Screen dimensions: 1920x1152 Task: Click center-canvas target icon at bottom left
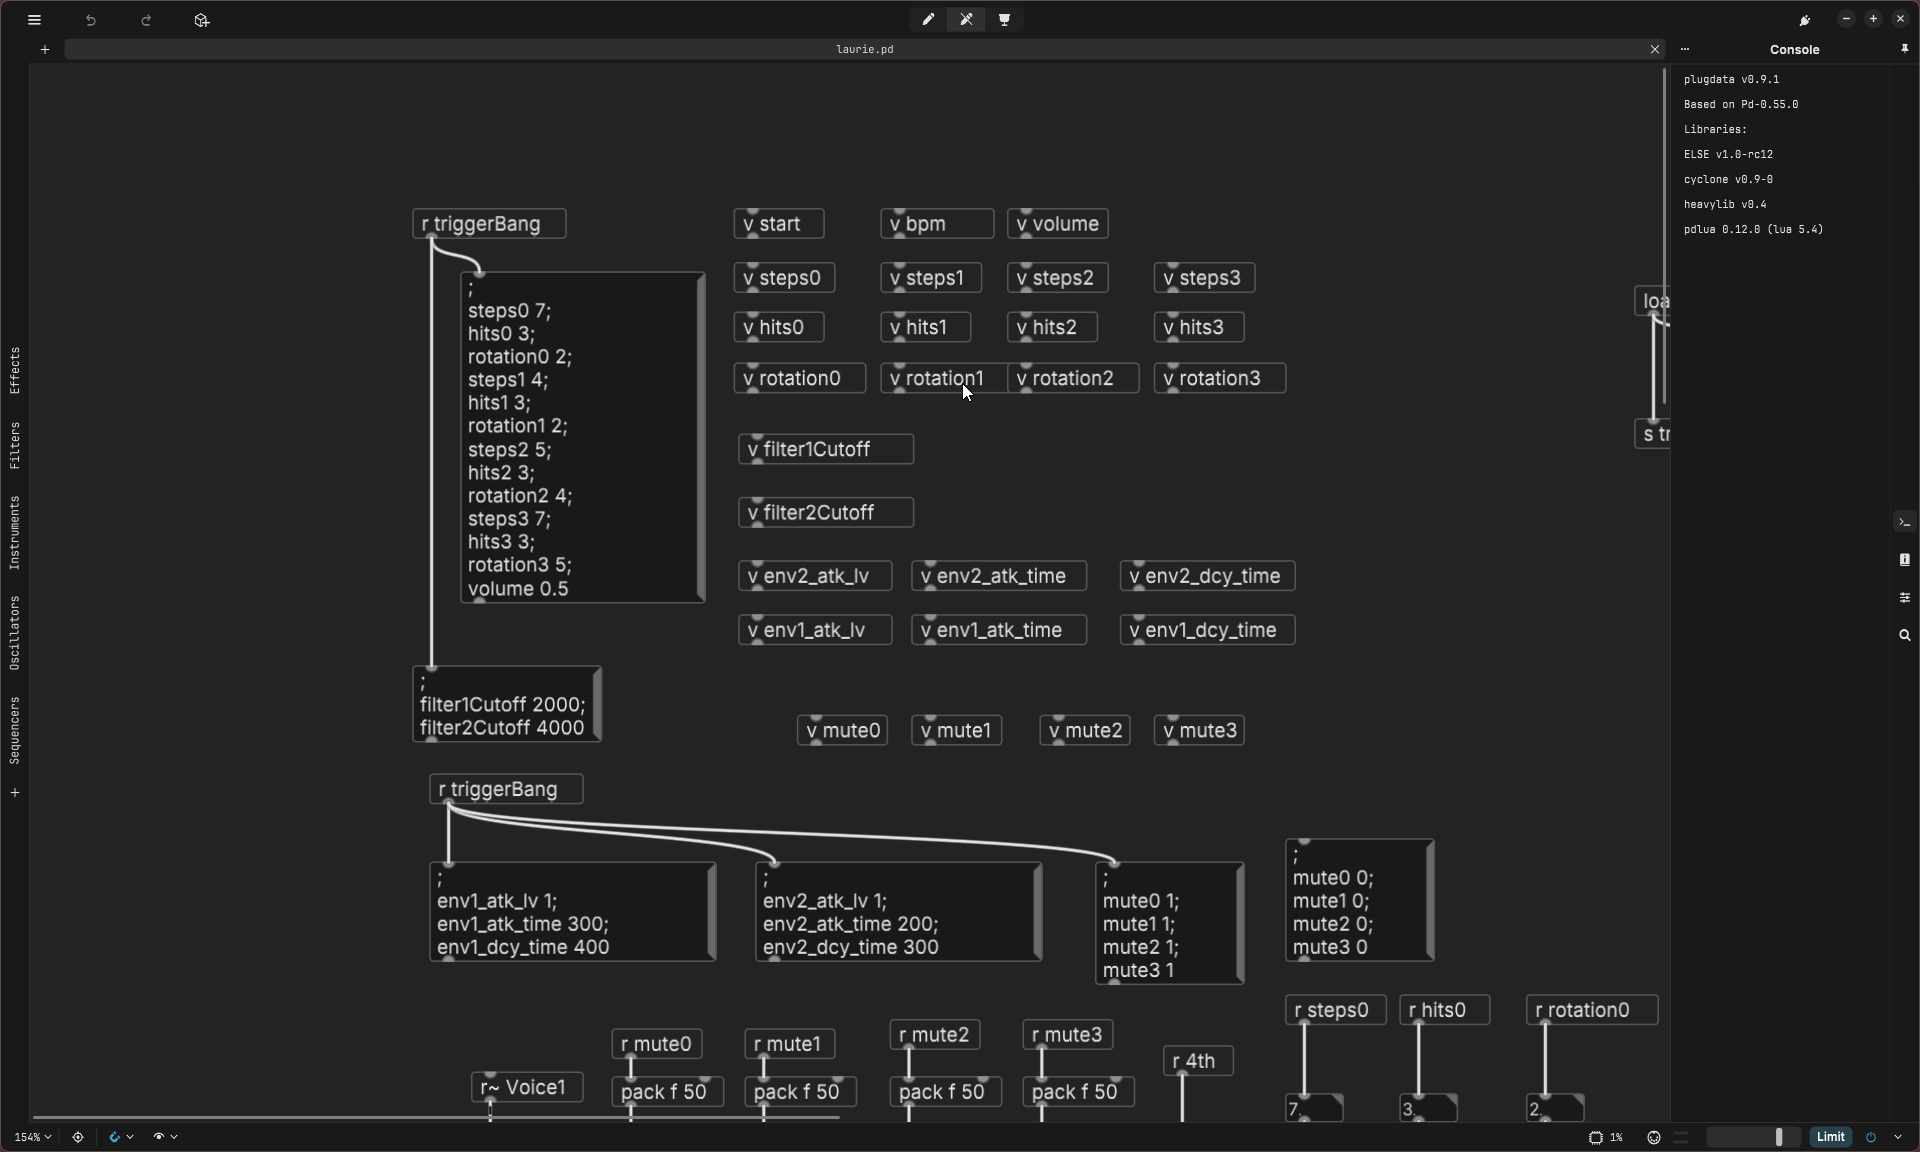pos(78,1137)
